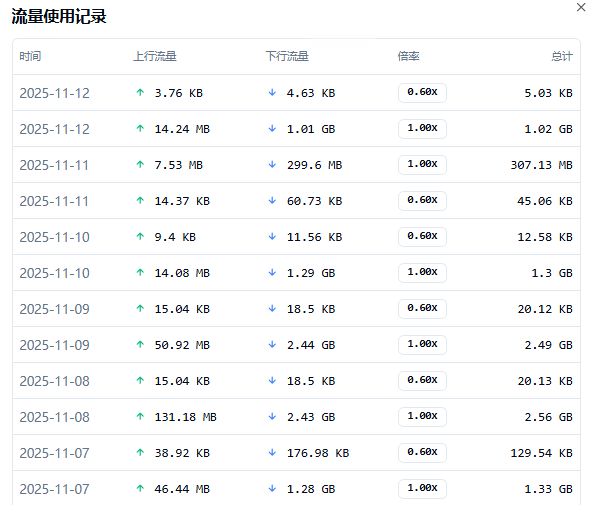The height and width of the screenshot is (505, 601).
Task: Close the 流量使用记录 dialog
Action: [x=581, y=8]
